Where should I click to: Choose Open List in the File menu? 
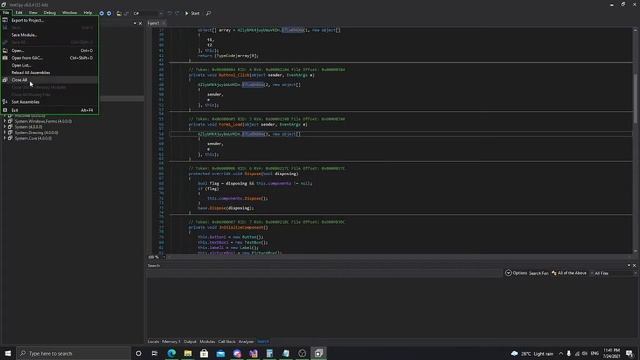pos(49,65)
